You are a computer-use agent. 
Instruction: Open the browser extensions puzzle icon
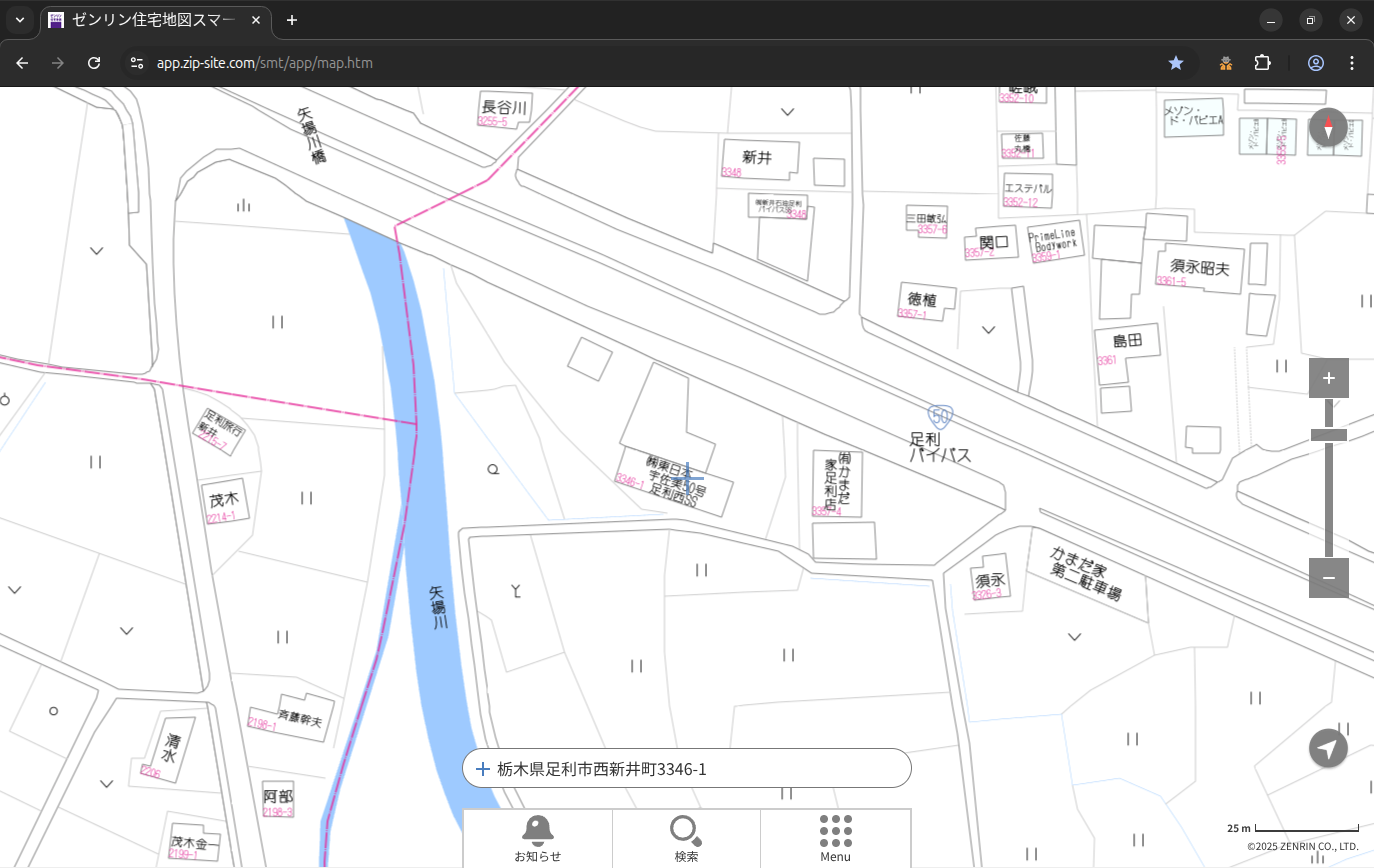point(1262,63)
